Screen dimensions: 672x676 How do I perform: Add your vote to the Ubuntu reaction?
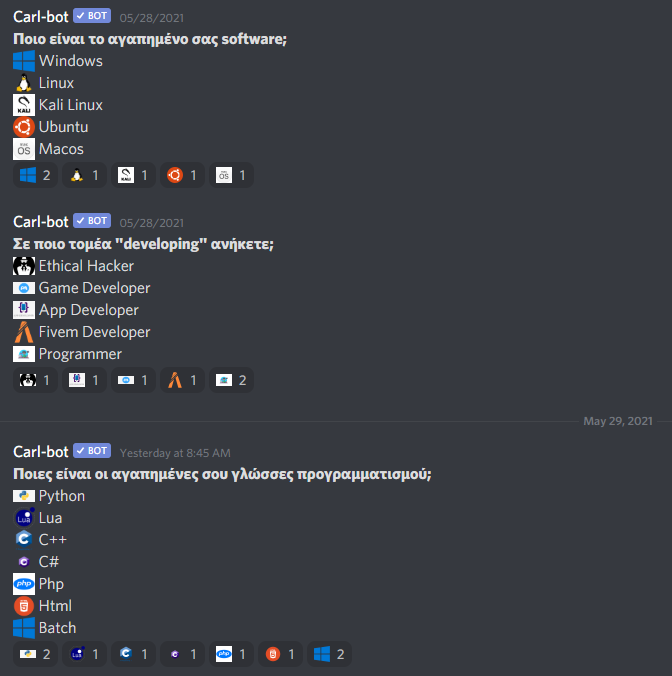coord(182,175)
